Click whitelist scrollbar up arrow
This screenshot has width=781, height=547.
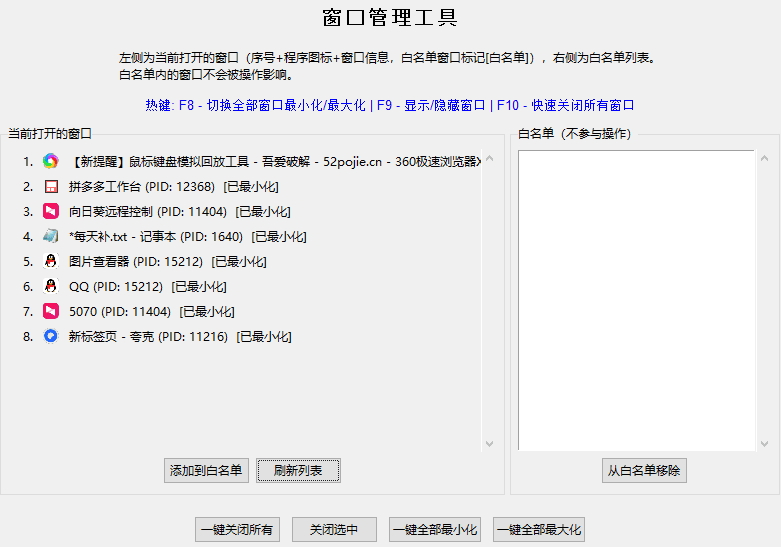click(x=765, y=158)
